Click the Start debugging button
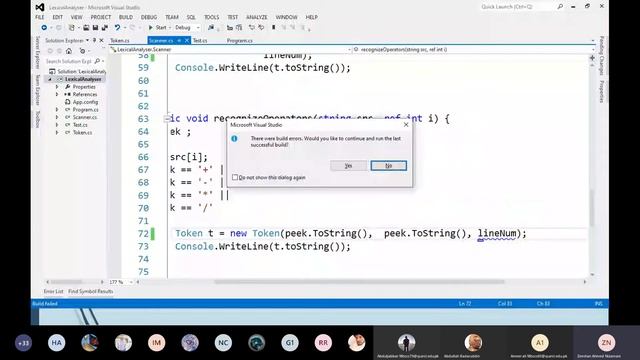Image resolution: width=640 pixels, height=360 pixels. 158,27
